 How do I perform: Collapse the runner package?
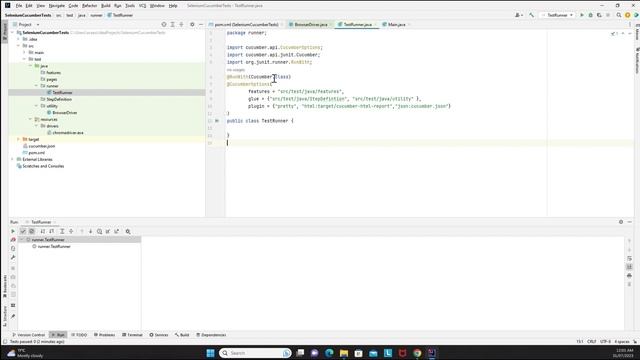(36, 86)
